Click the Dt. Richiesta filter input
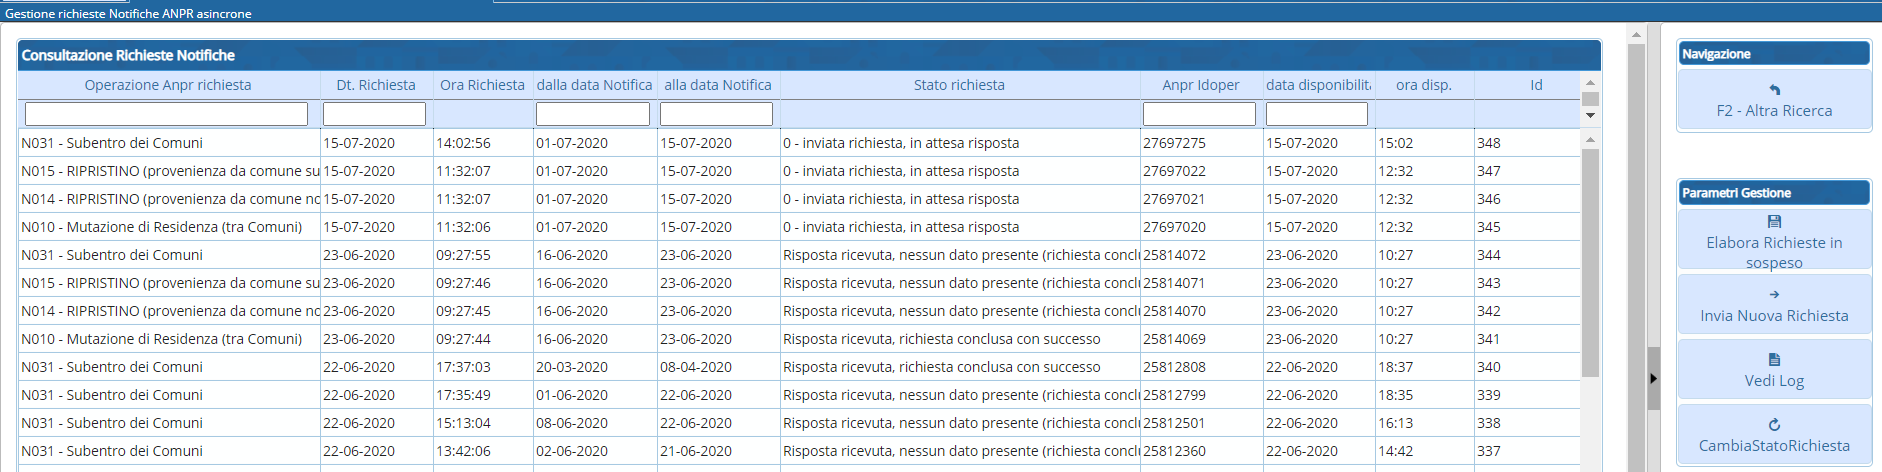 (x=374, y=114)
